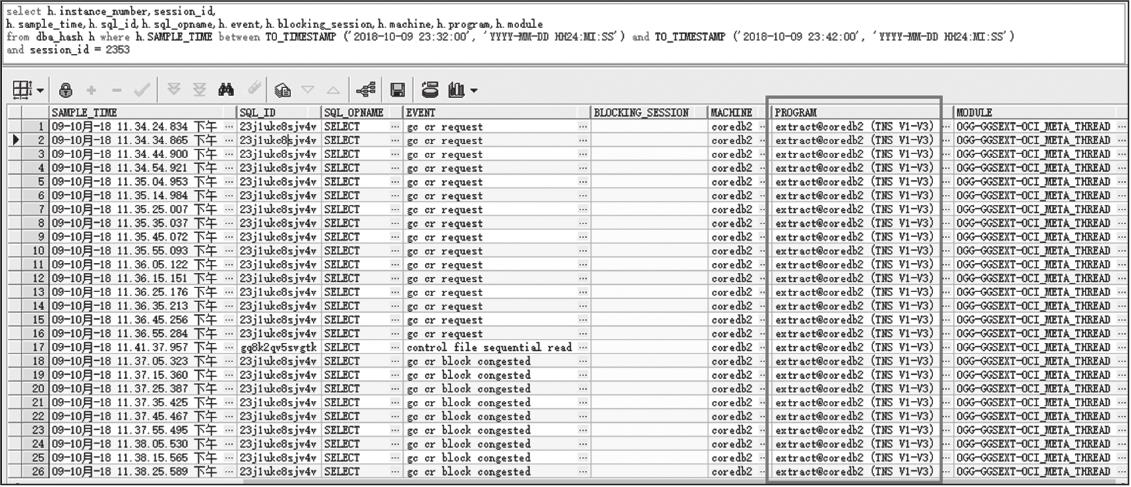The width and height of the screenshot is (1131, 487).
Task: Click the fetch last page icon
Action: tap(200, 90)
